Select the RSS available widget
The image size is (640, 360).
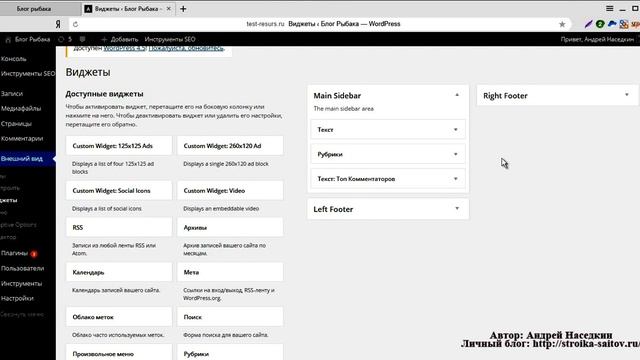(119, 227)
